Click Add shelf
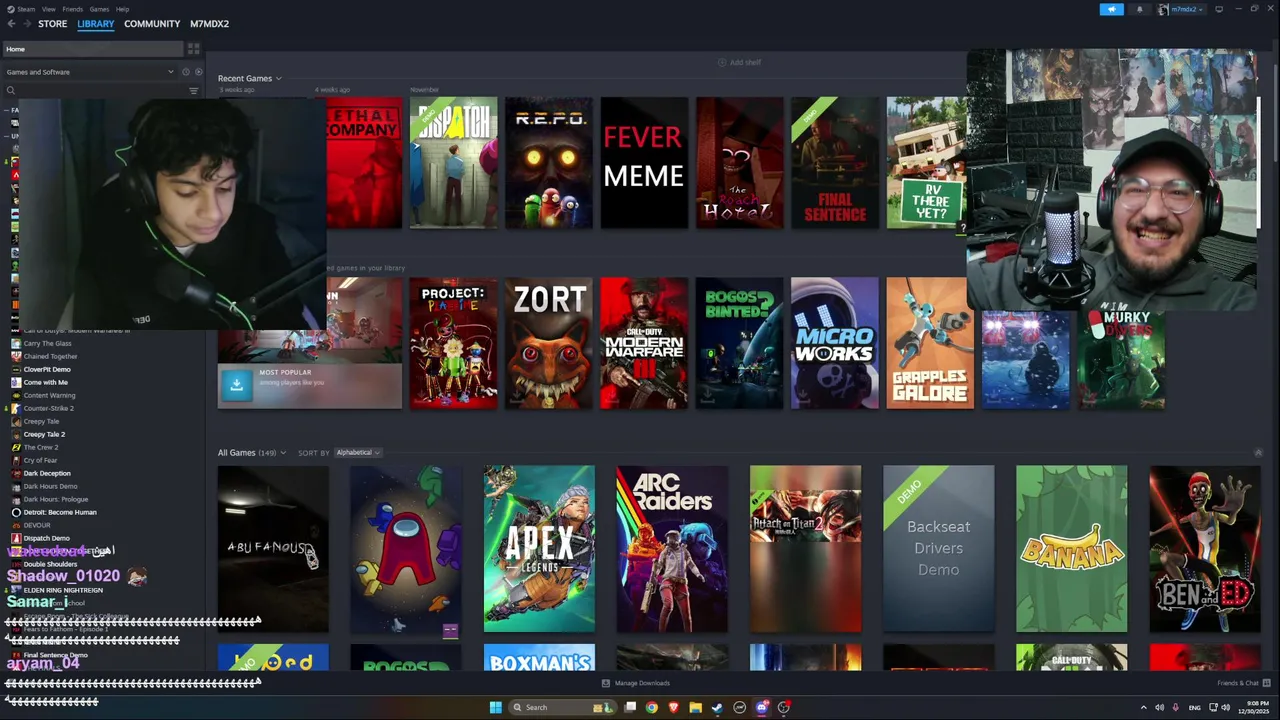 pos(739,62)
